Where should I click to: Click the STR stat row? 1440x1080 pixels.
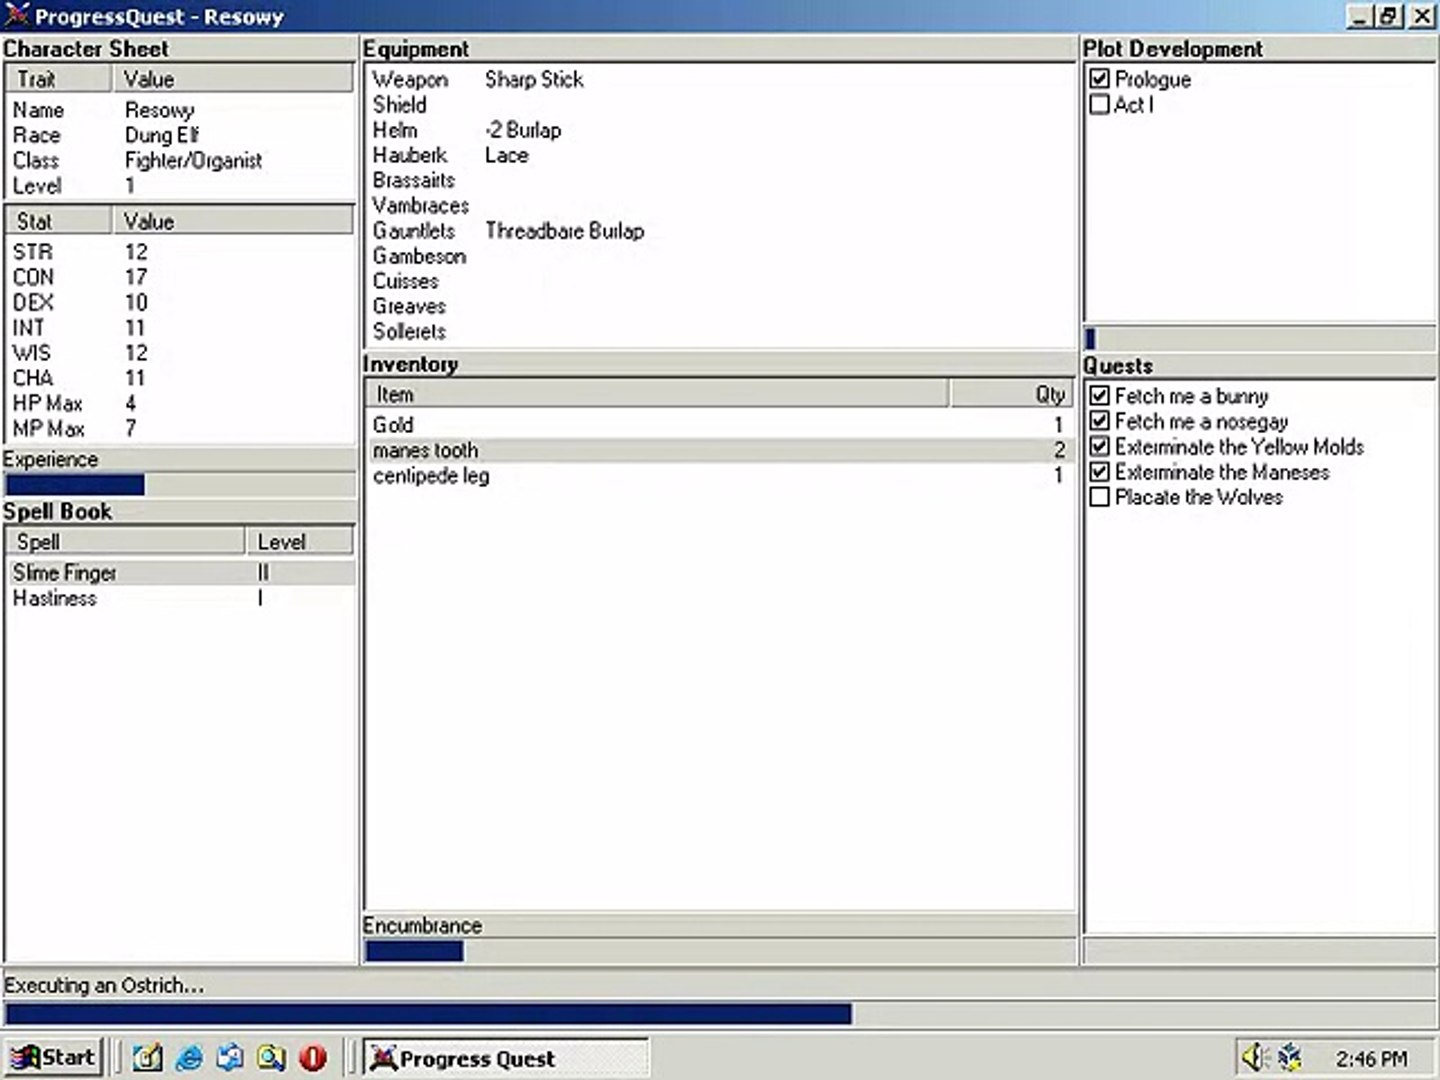tap(181, 252)
